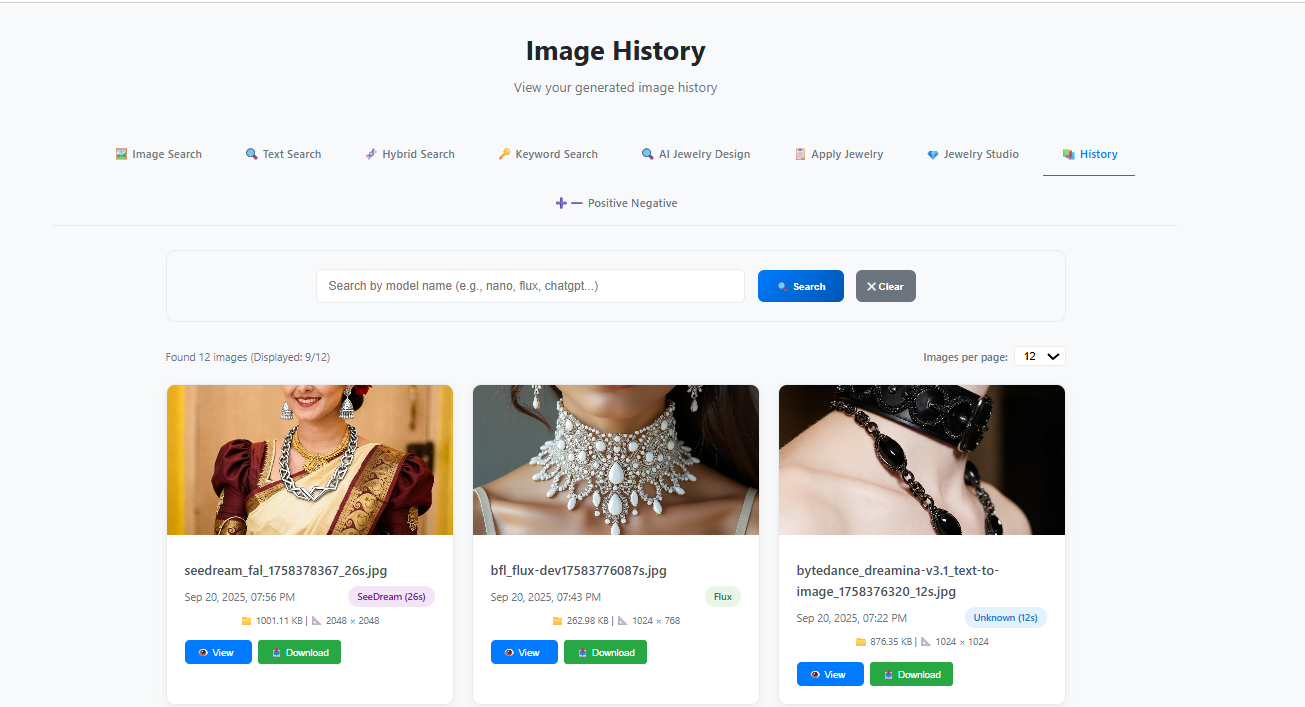1305x707 pixels.
Task: Click the Image Search picture icon
Action: 121,153
